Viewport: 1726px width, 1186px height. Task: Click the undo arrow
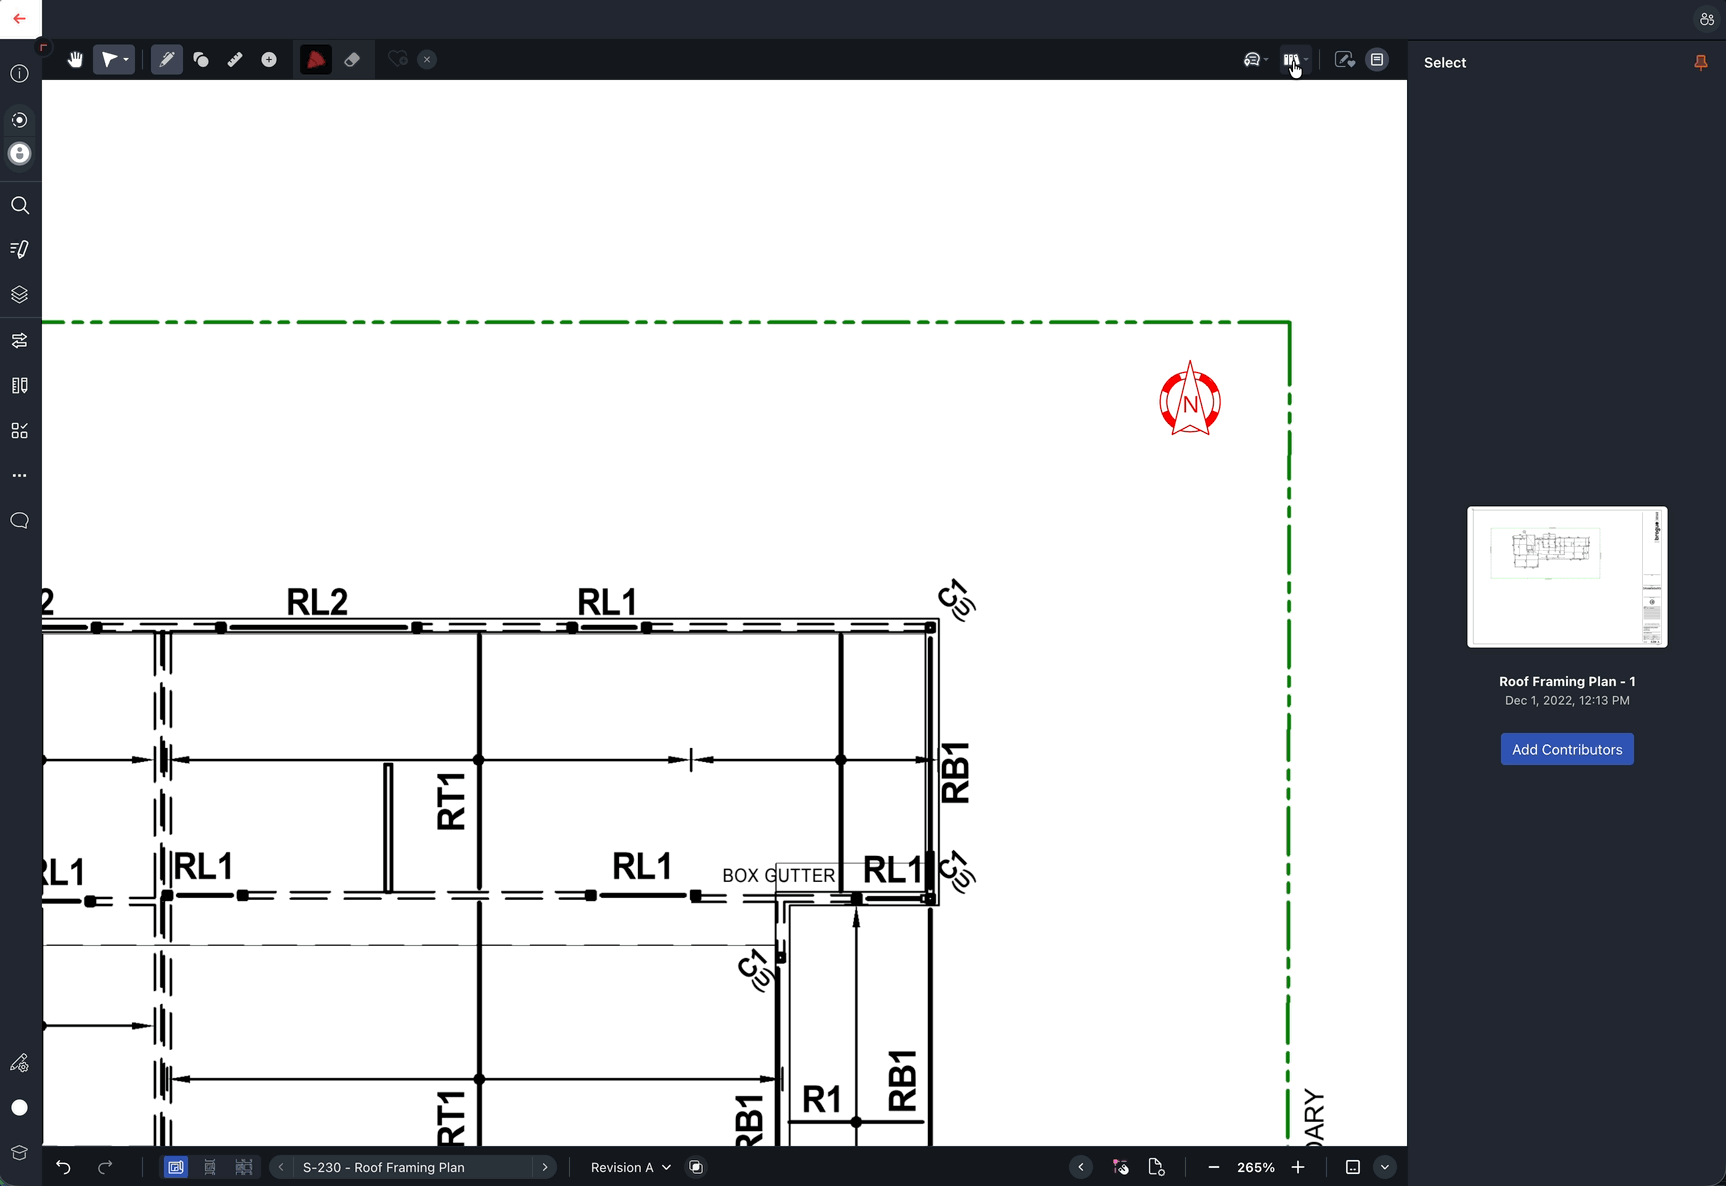click(x=63, y=1167)
